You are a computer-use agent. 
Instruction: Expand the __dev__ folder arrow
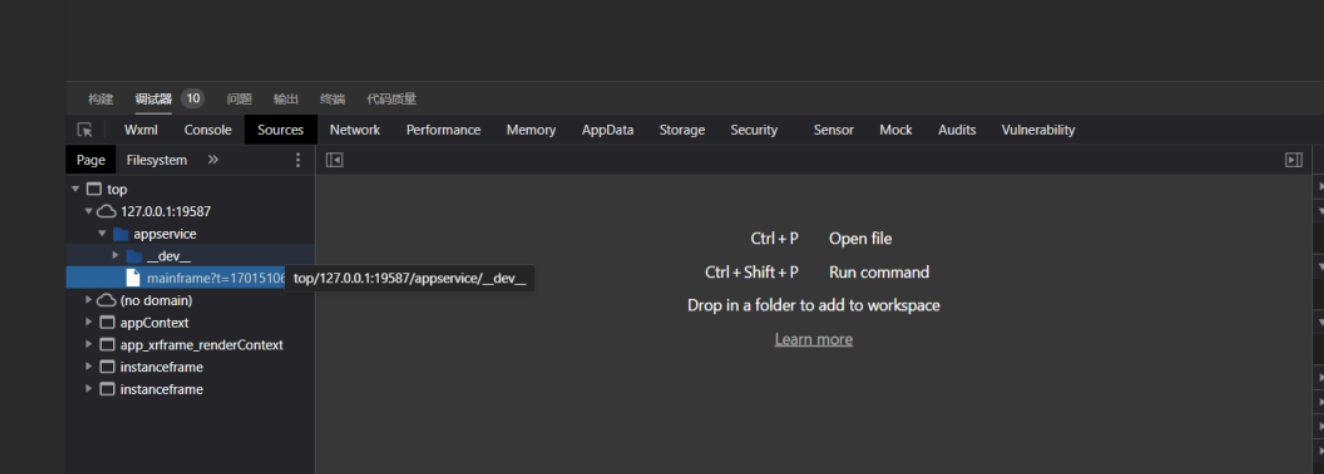[x=115, y=256]
